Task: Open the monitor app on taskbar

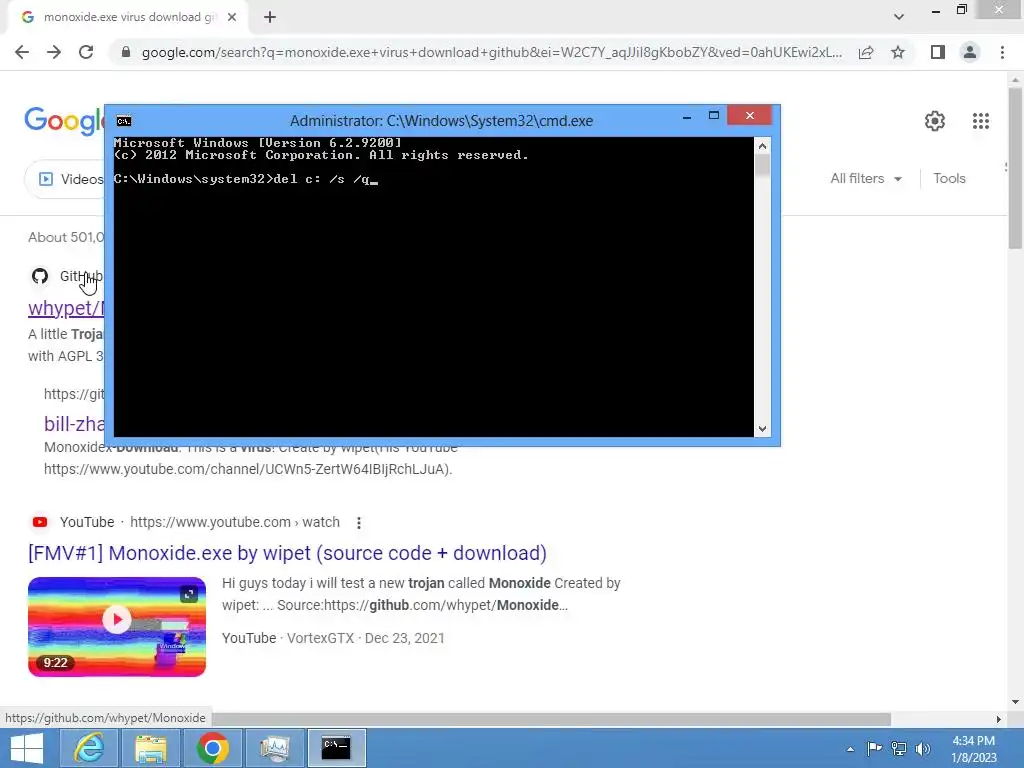Action: (274, 748)
